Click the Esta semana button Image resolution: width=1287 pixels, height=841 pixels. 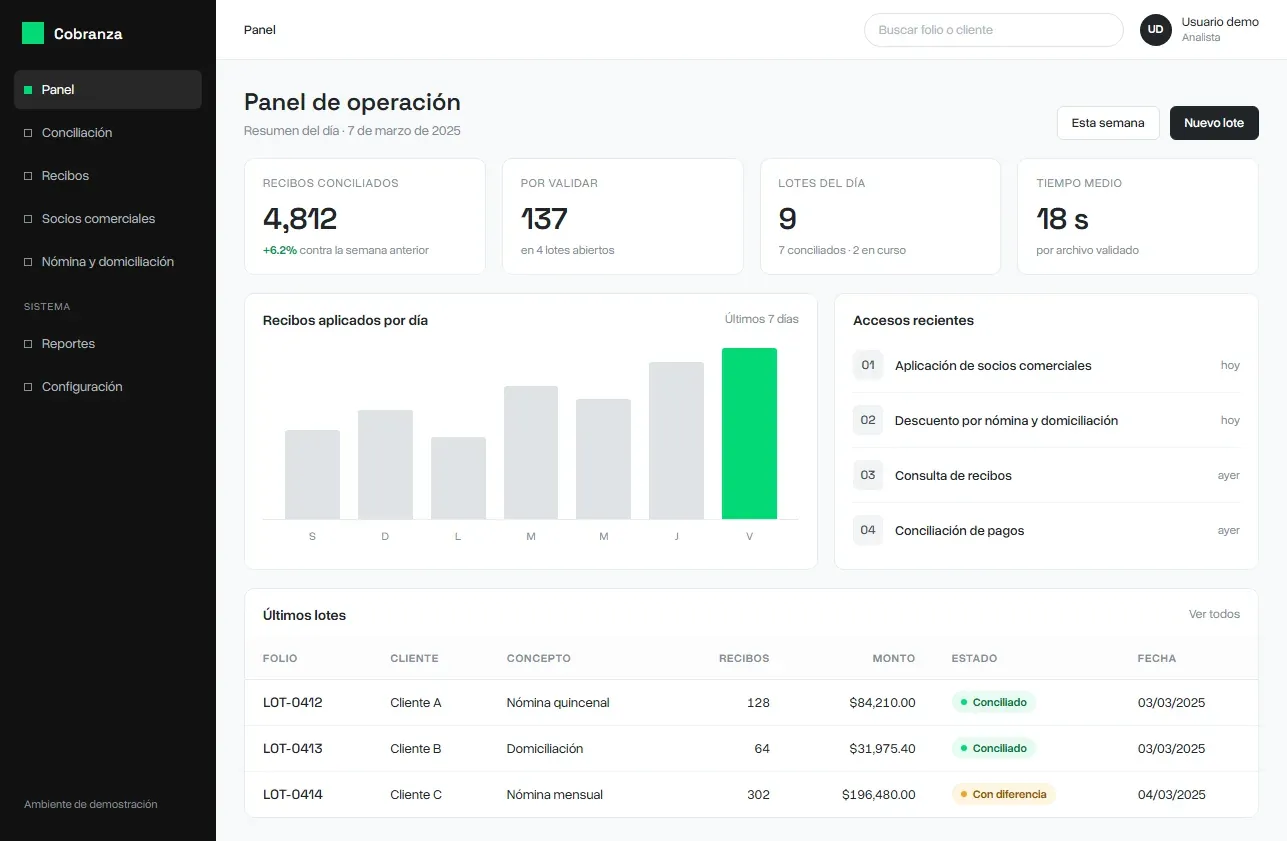[x=1108, y=123]
